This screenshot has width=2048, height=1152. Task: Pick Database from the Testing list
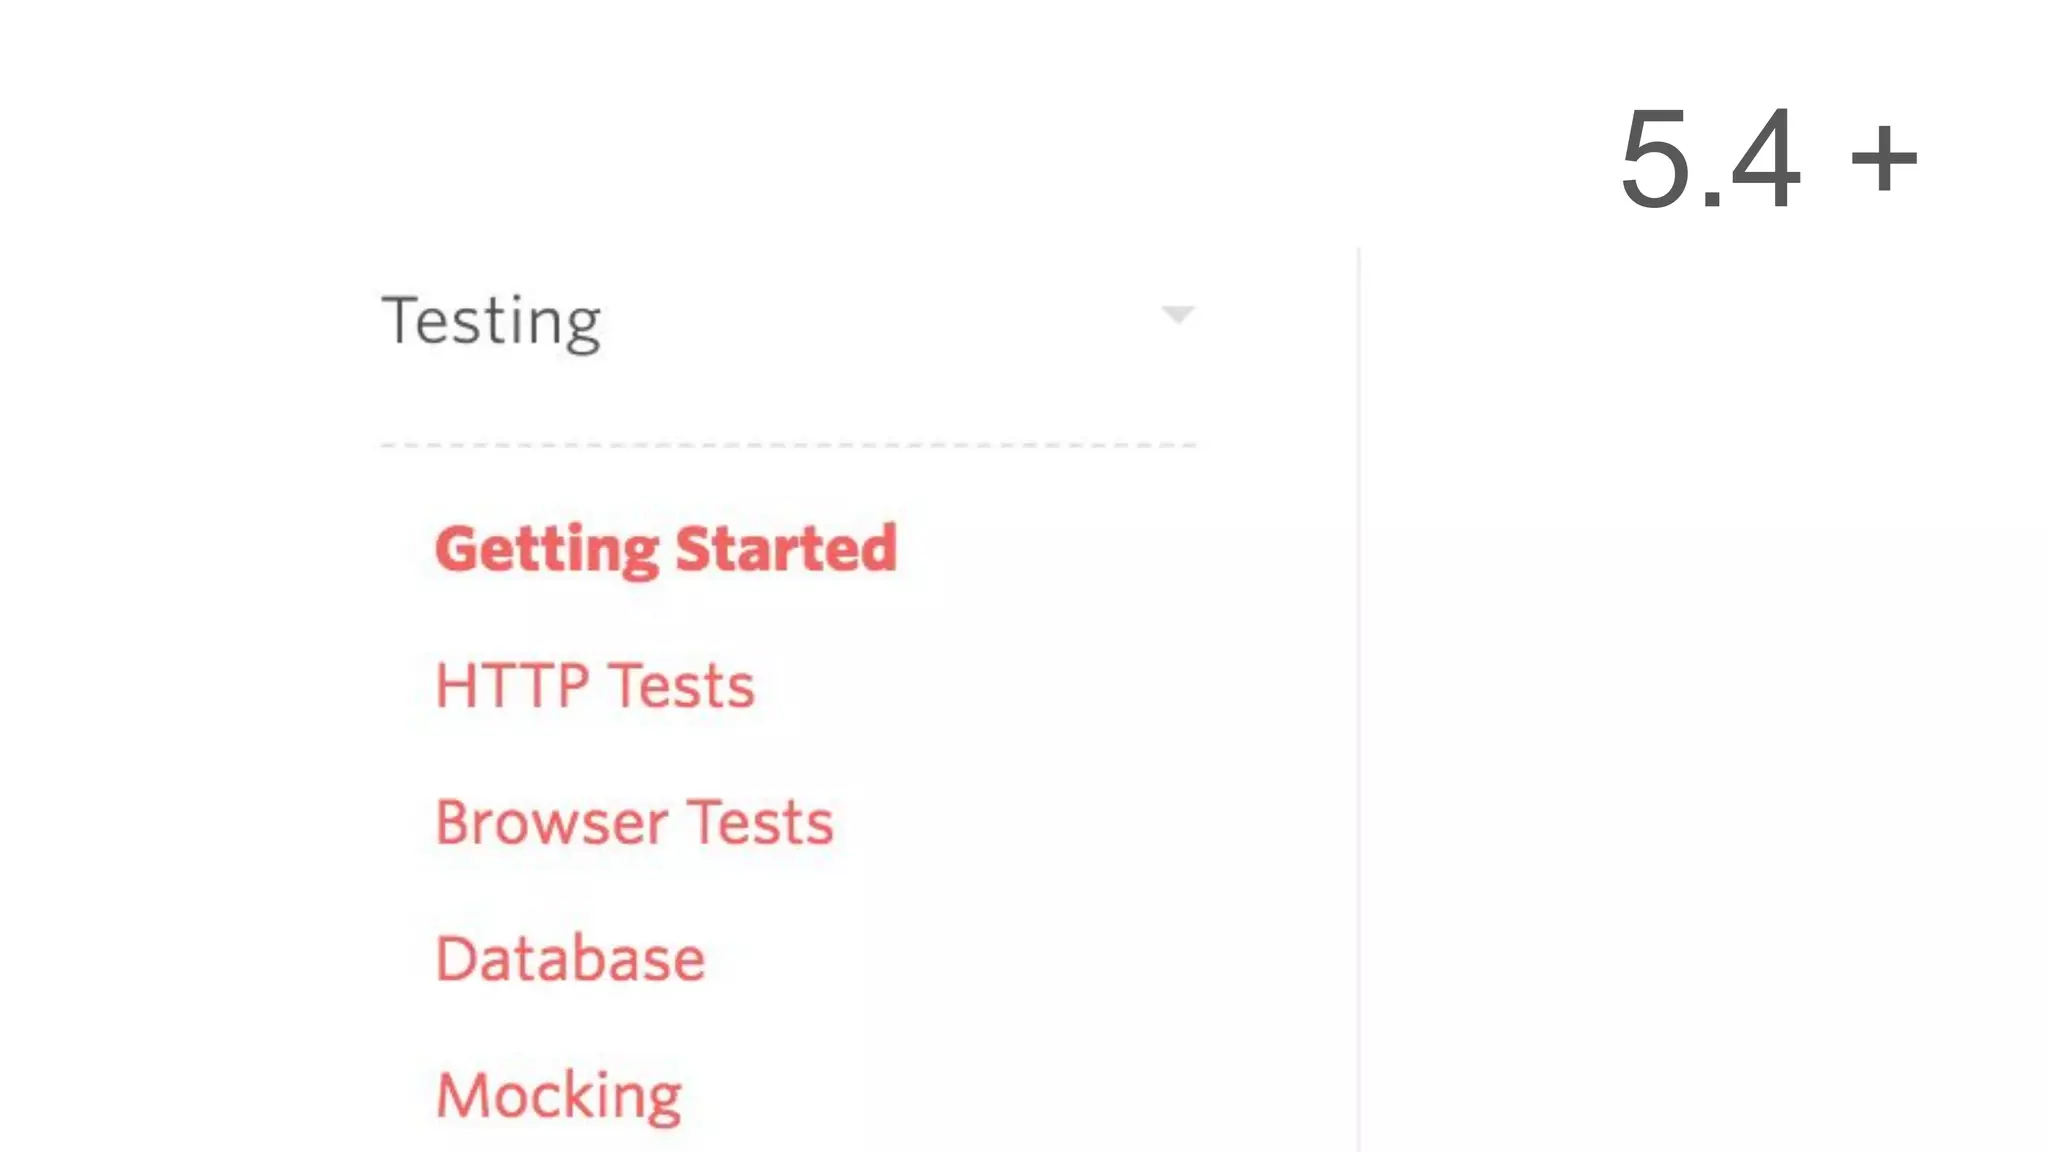pyautogui.click(x=570, y=959)
